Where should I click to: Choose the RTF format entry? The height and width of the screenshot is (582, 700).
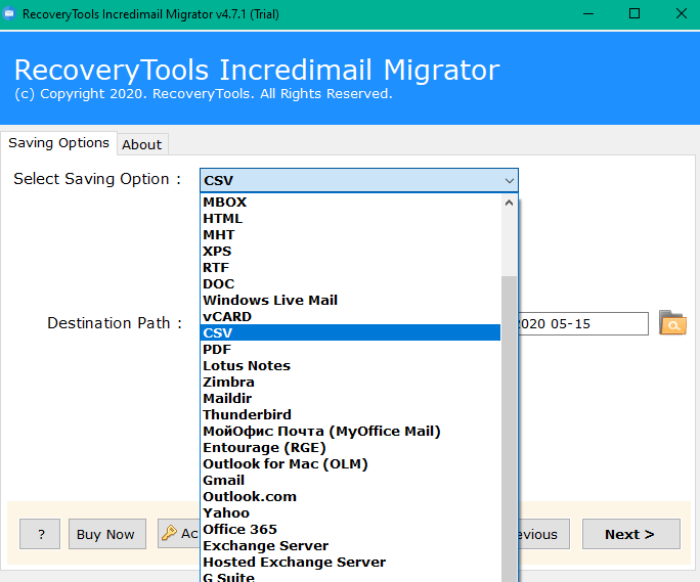350,268
